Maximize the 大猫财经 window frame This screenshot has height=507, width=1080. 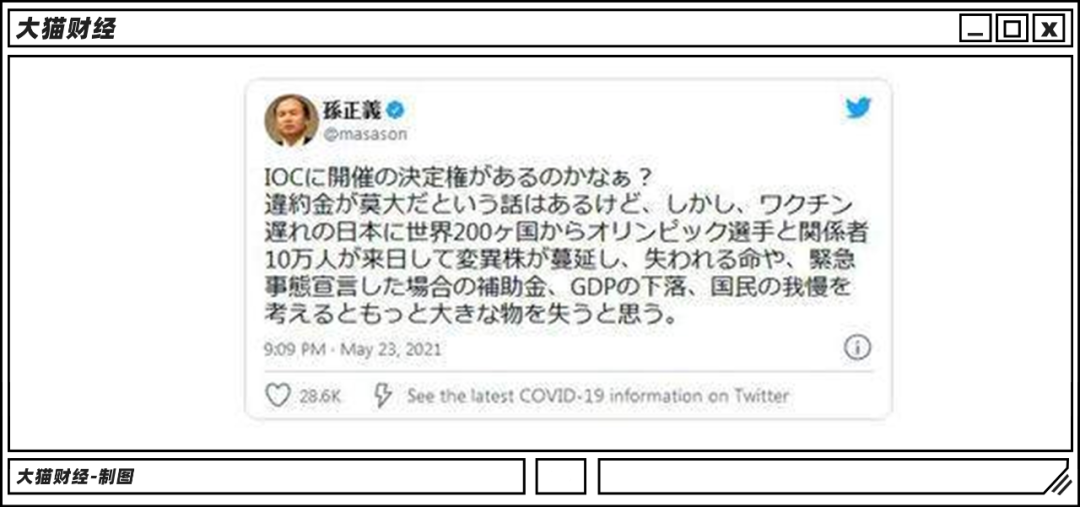(1012, 29)
